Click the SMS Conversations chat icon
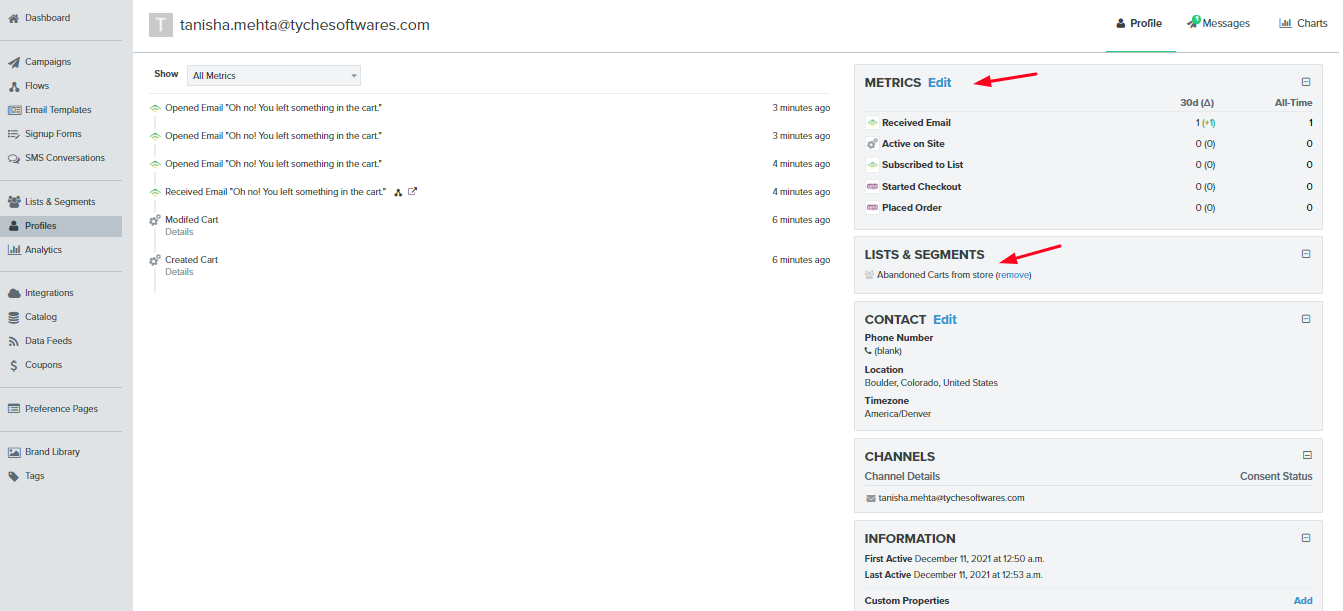This screenshot has height=611, width=1343. pos(14,158)
